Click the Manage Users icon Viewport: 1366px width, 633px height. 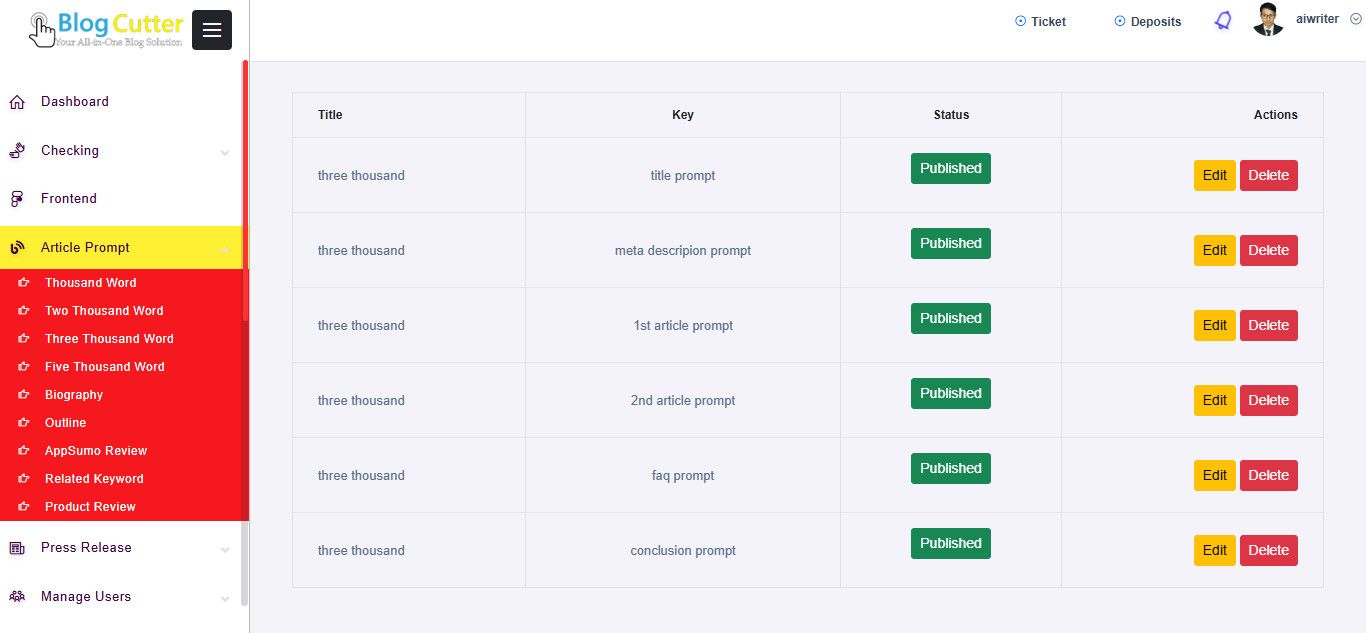tap(17, 597)
